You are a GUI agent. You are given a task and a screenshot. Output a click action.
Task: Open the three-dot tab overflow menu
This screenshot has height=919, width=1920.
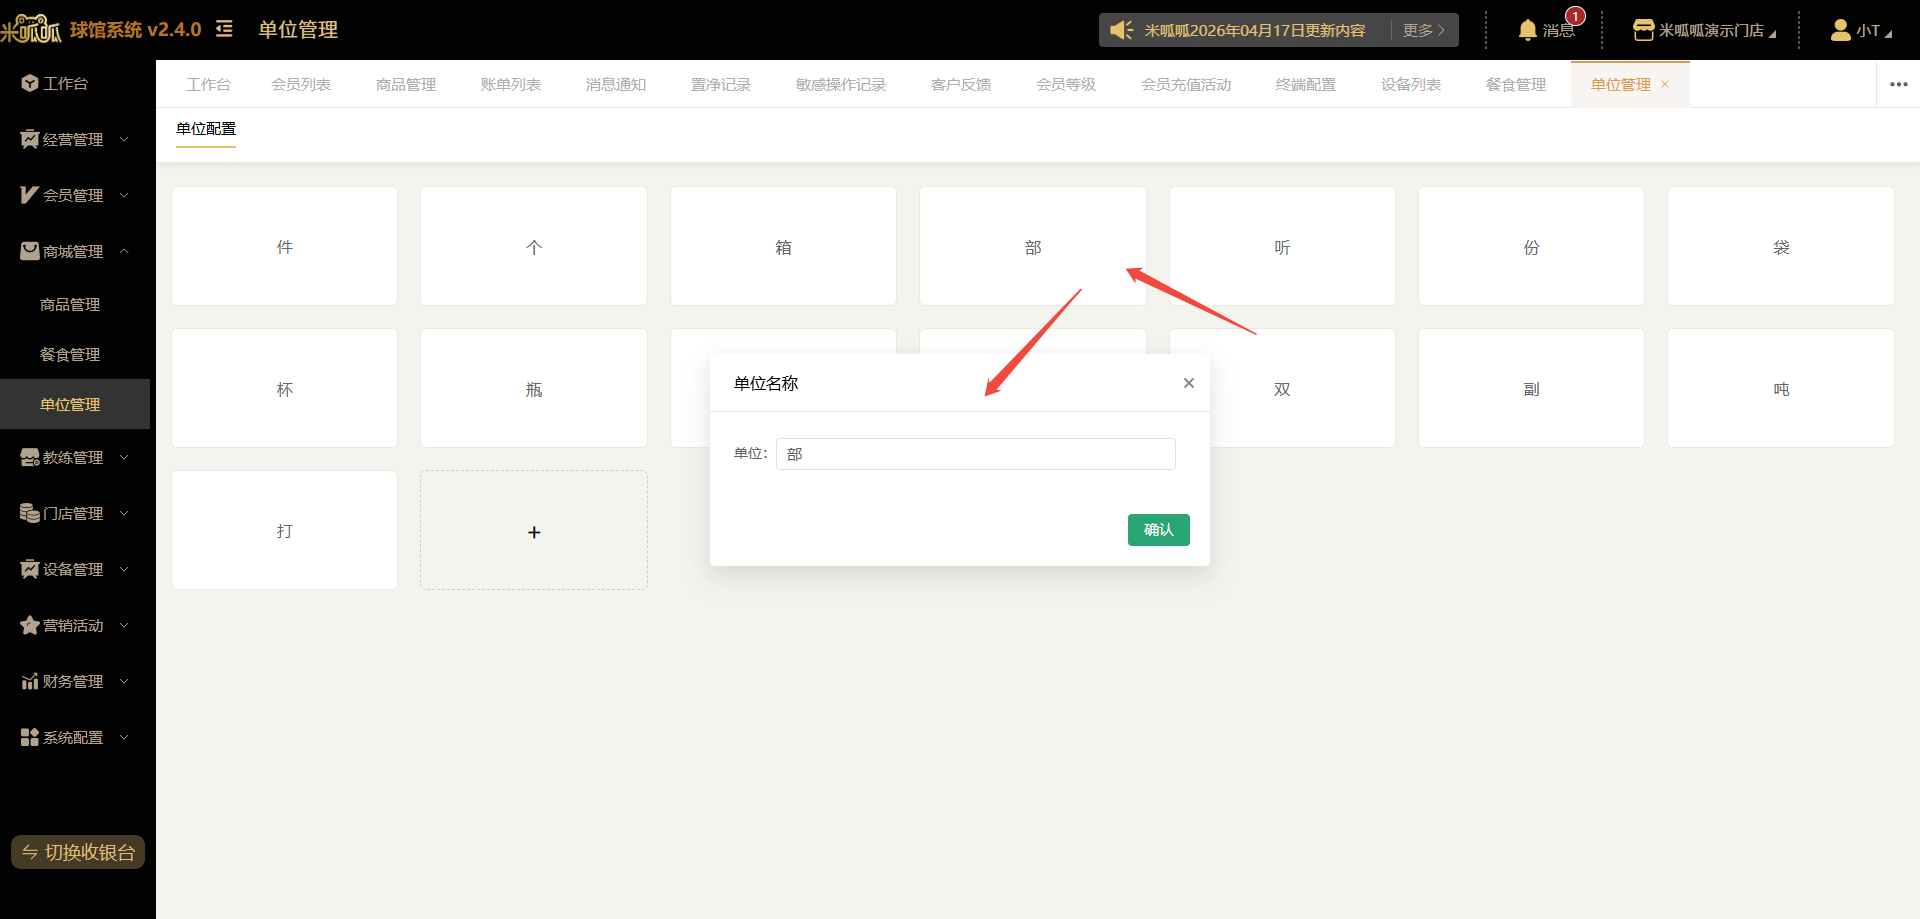[1898, 84]
